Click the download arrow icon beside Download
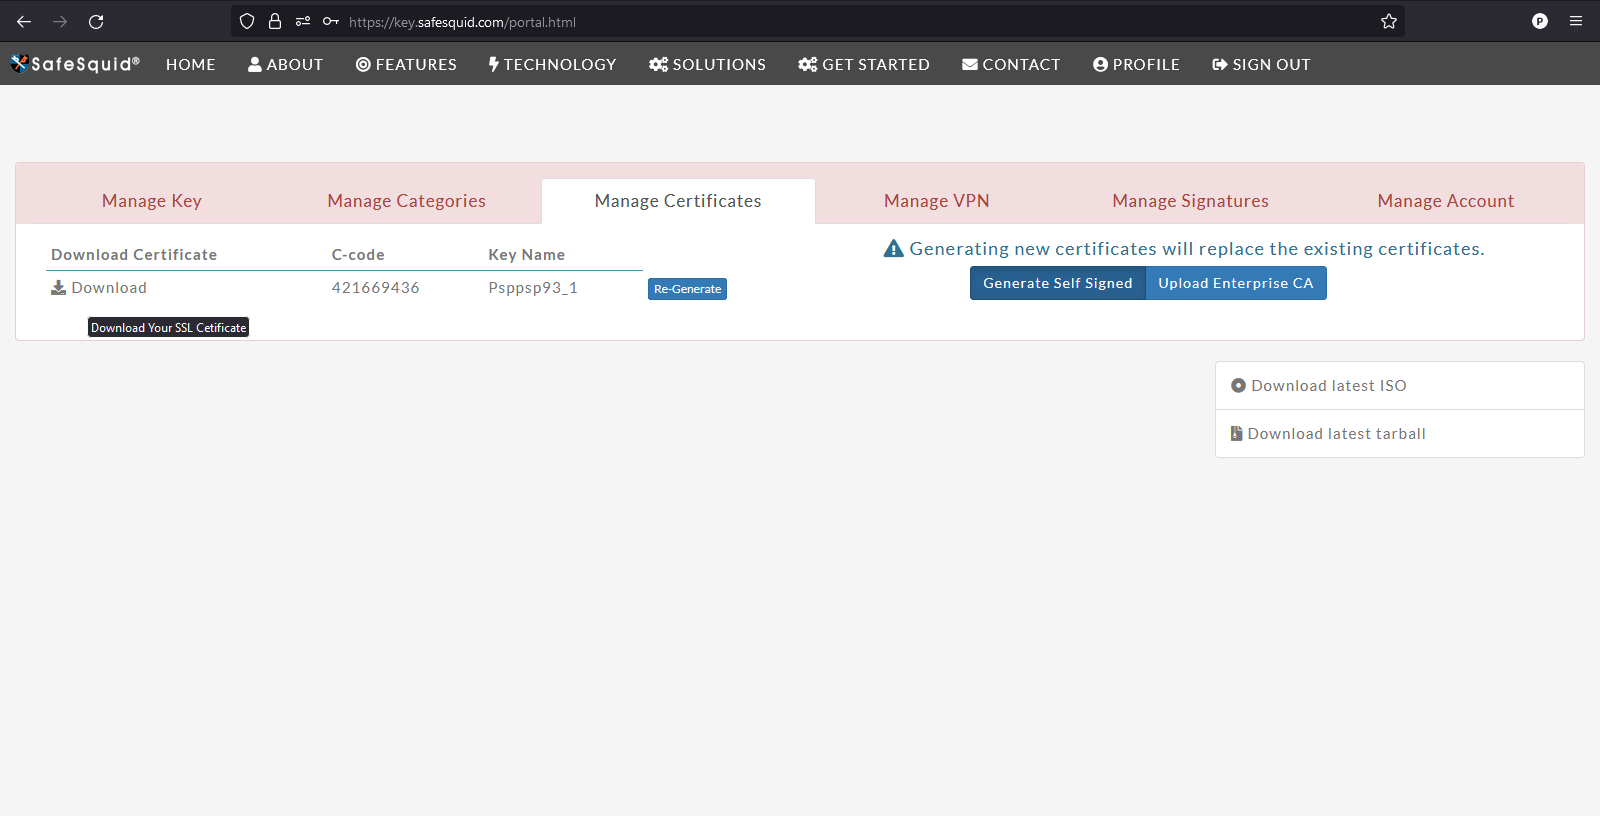The width and height of the screenshot is (1600, 816). pos(59,287)
